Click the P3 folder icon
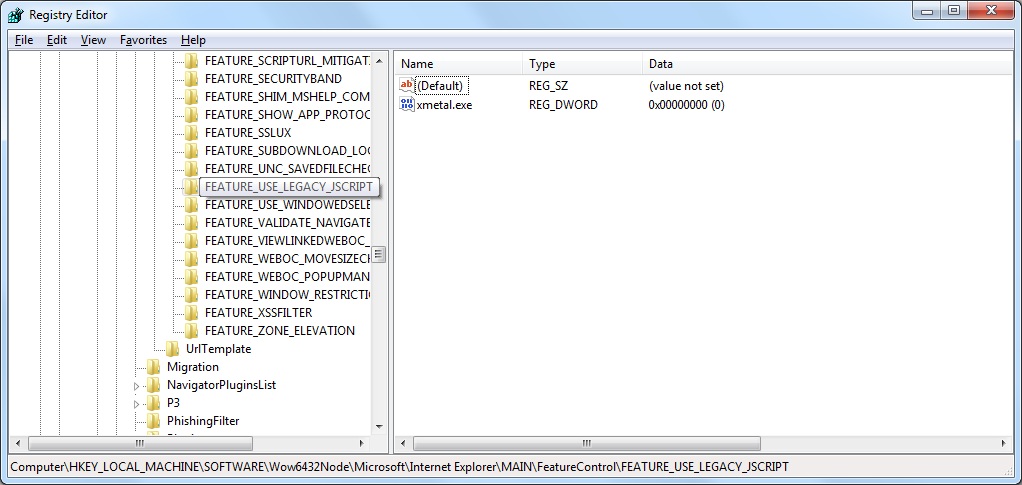 153,403
